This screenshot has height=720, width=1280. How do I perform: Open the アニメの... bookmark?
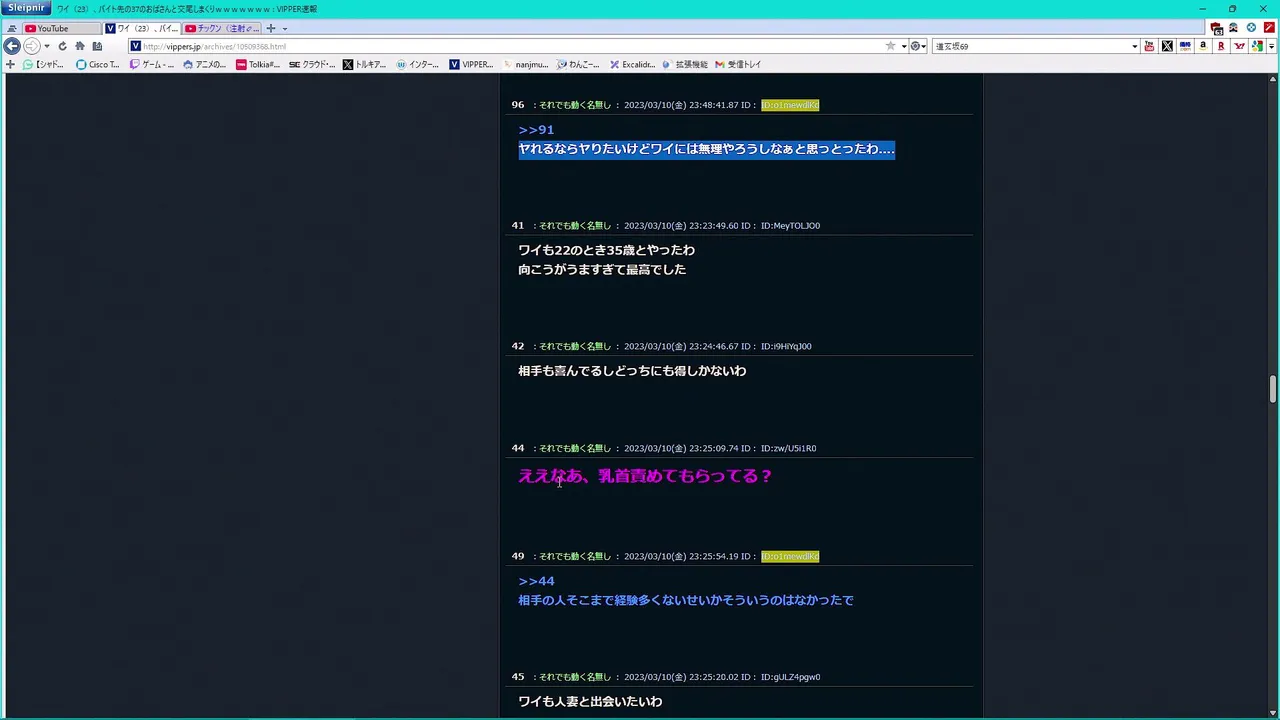(205, 64)
